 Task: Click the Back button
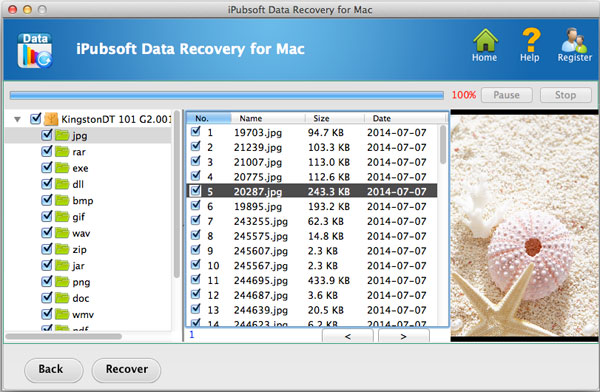click(x=54, y=369)
